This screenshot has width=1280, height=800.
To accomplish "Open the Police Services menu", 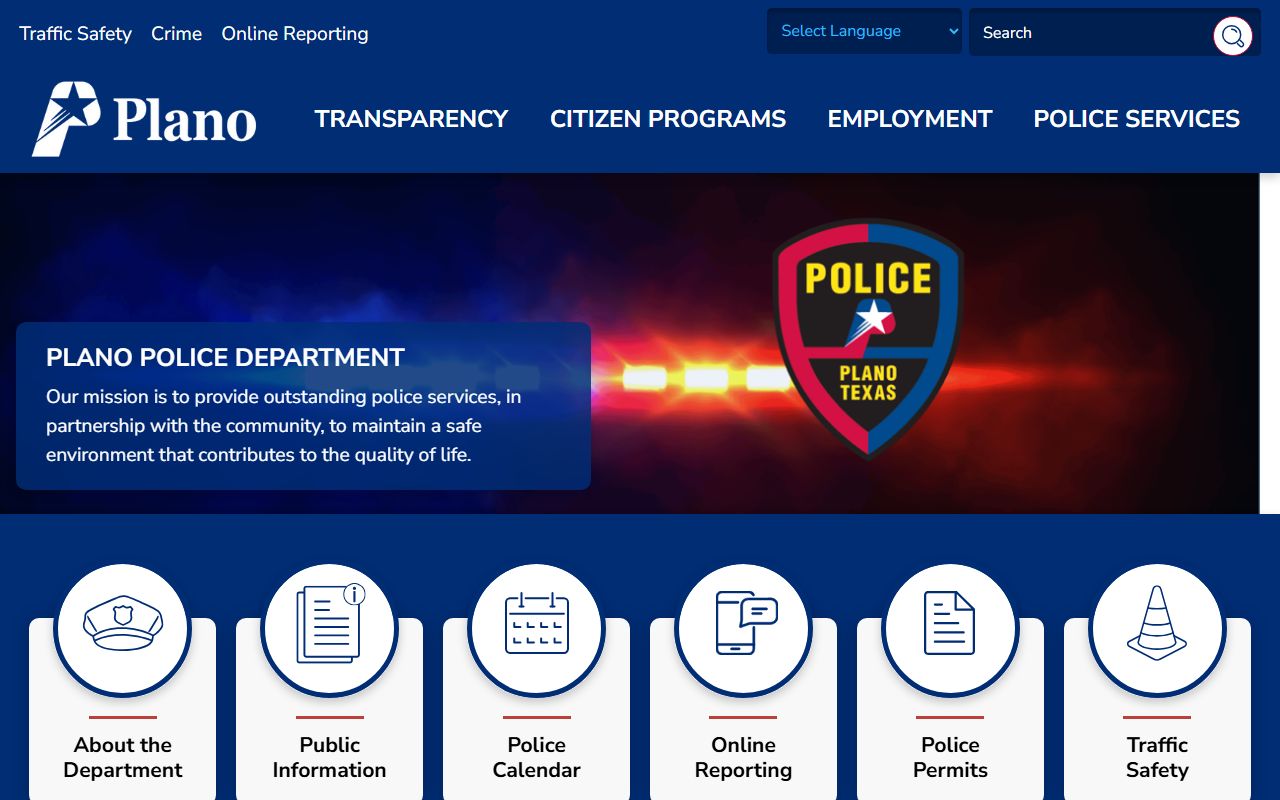I will 1137,119.
